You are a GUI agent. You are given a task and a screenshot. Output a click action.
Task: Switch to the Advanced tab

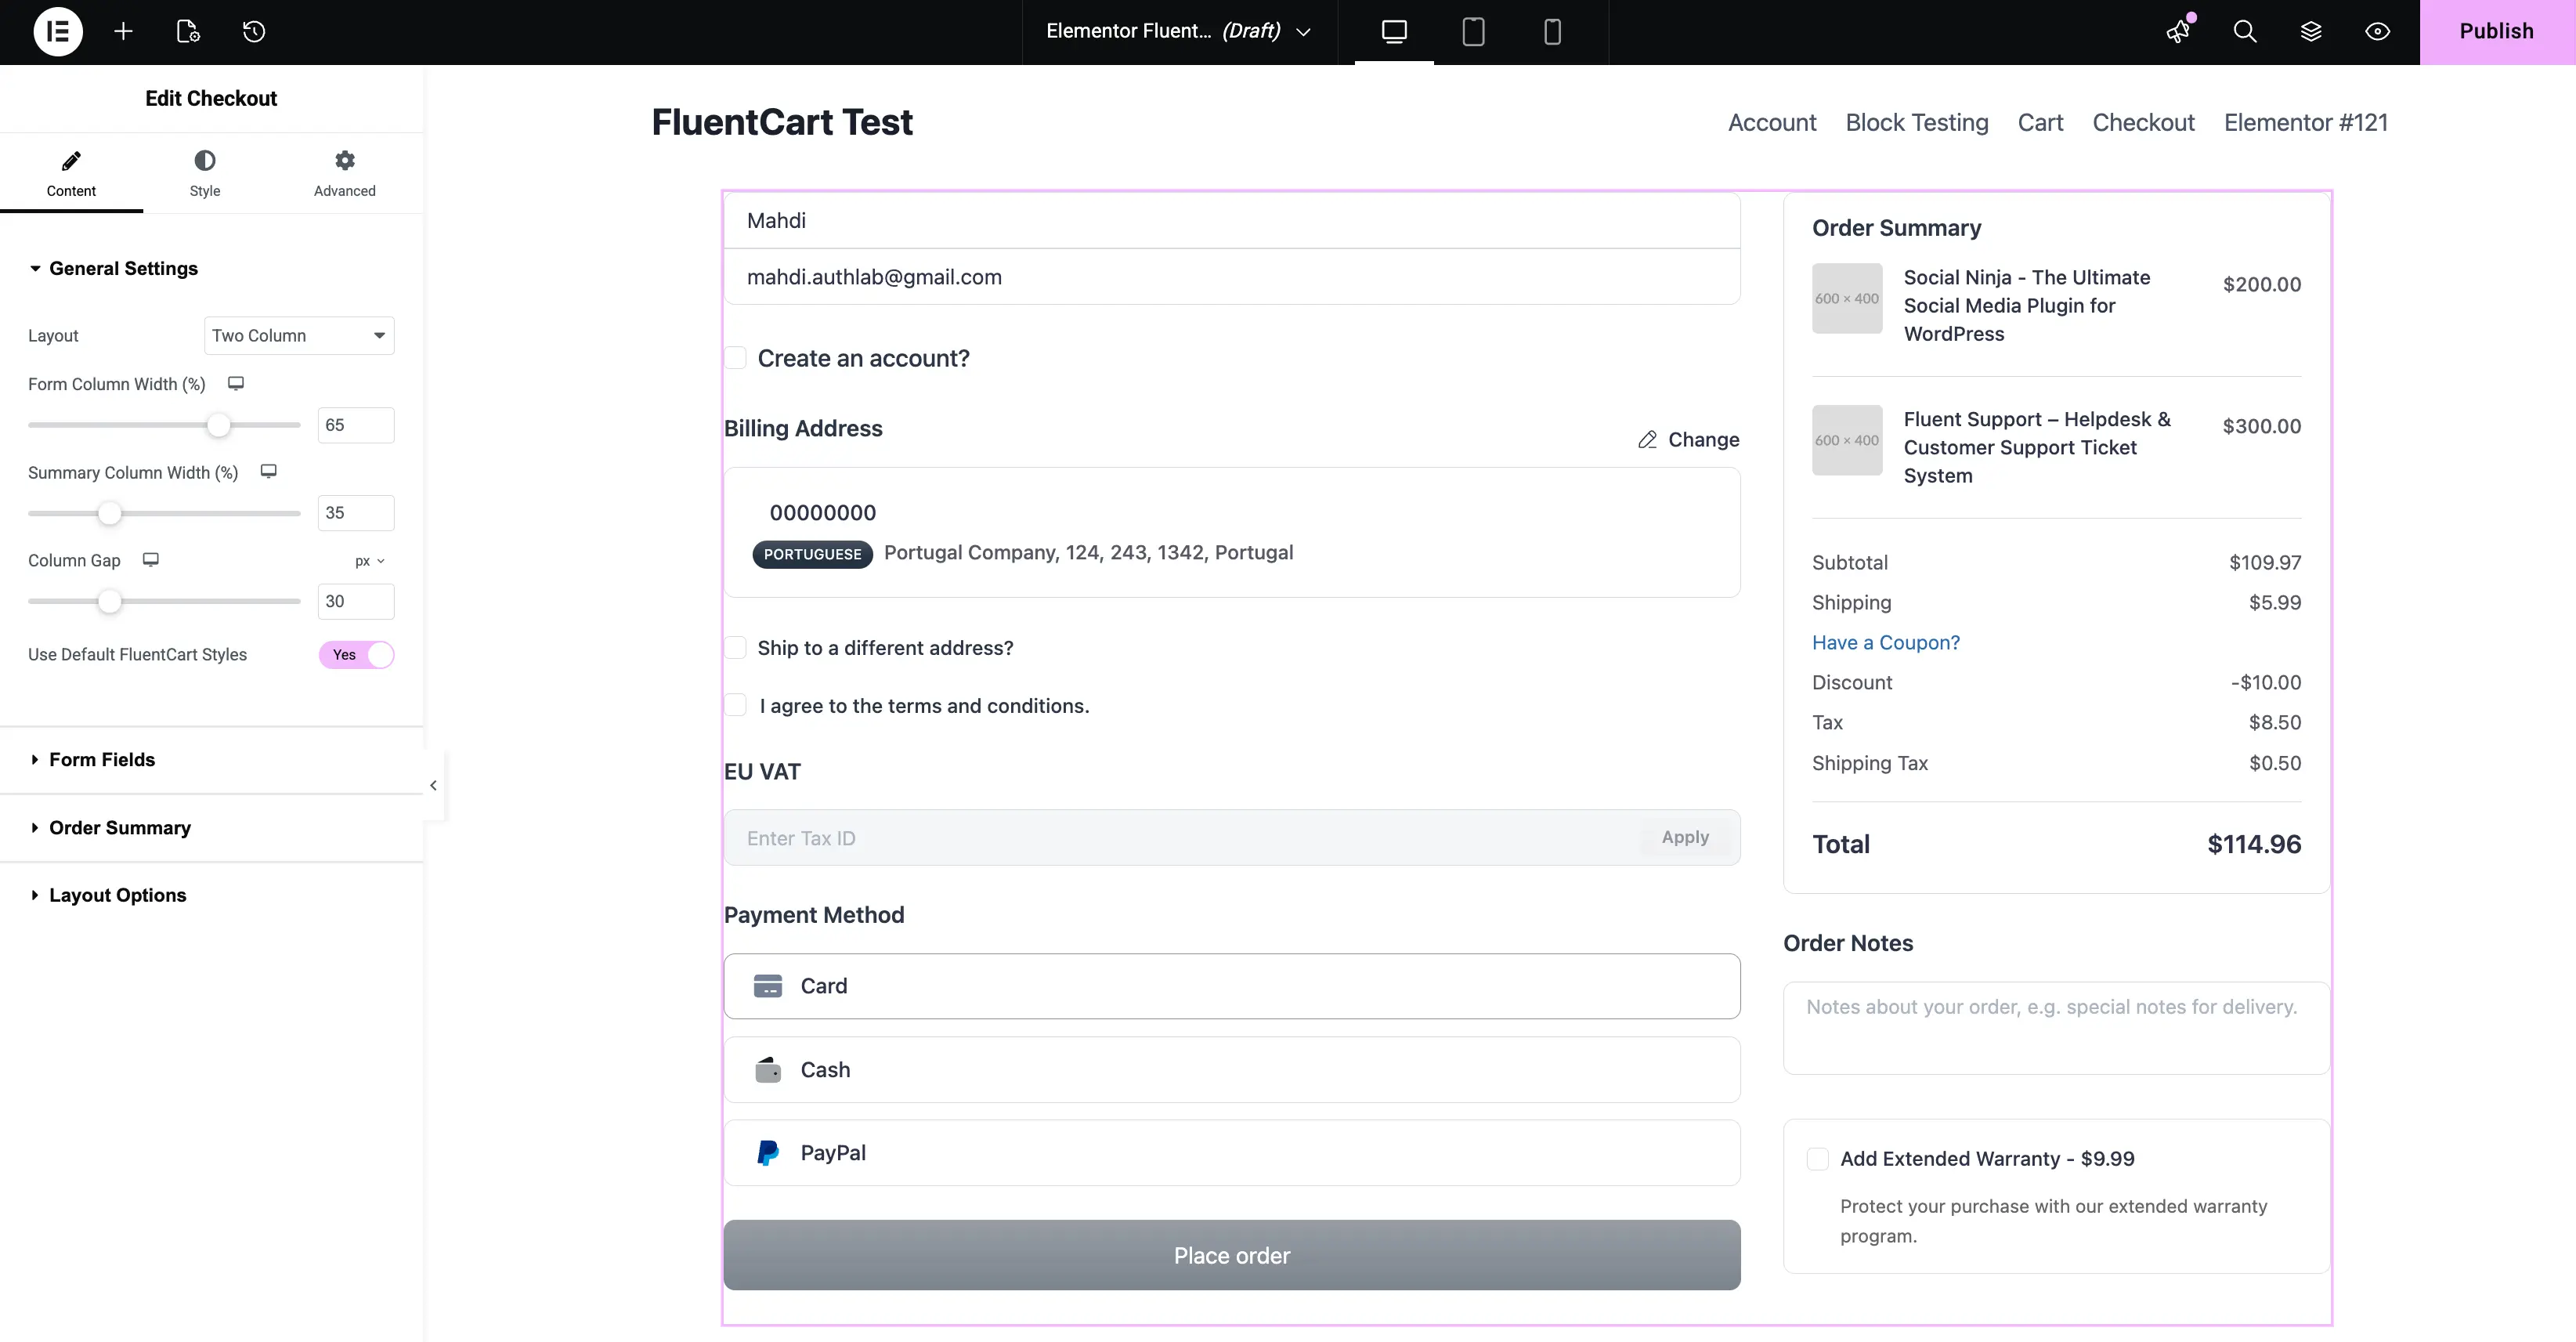(345, 173)
